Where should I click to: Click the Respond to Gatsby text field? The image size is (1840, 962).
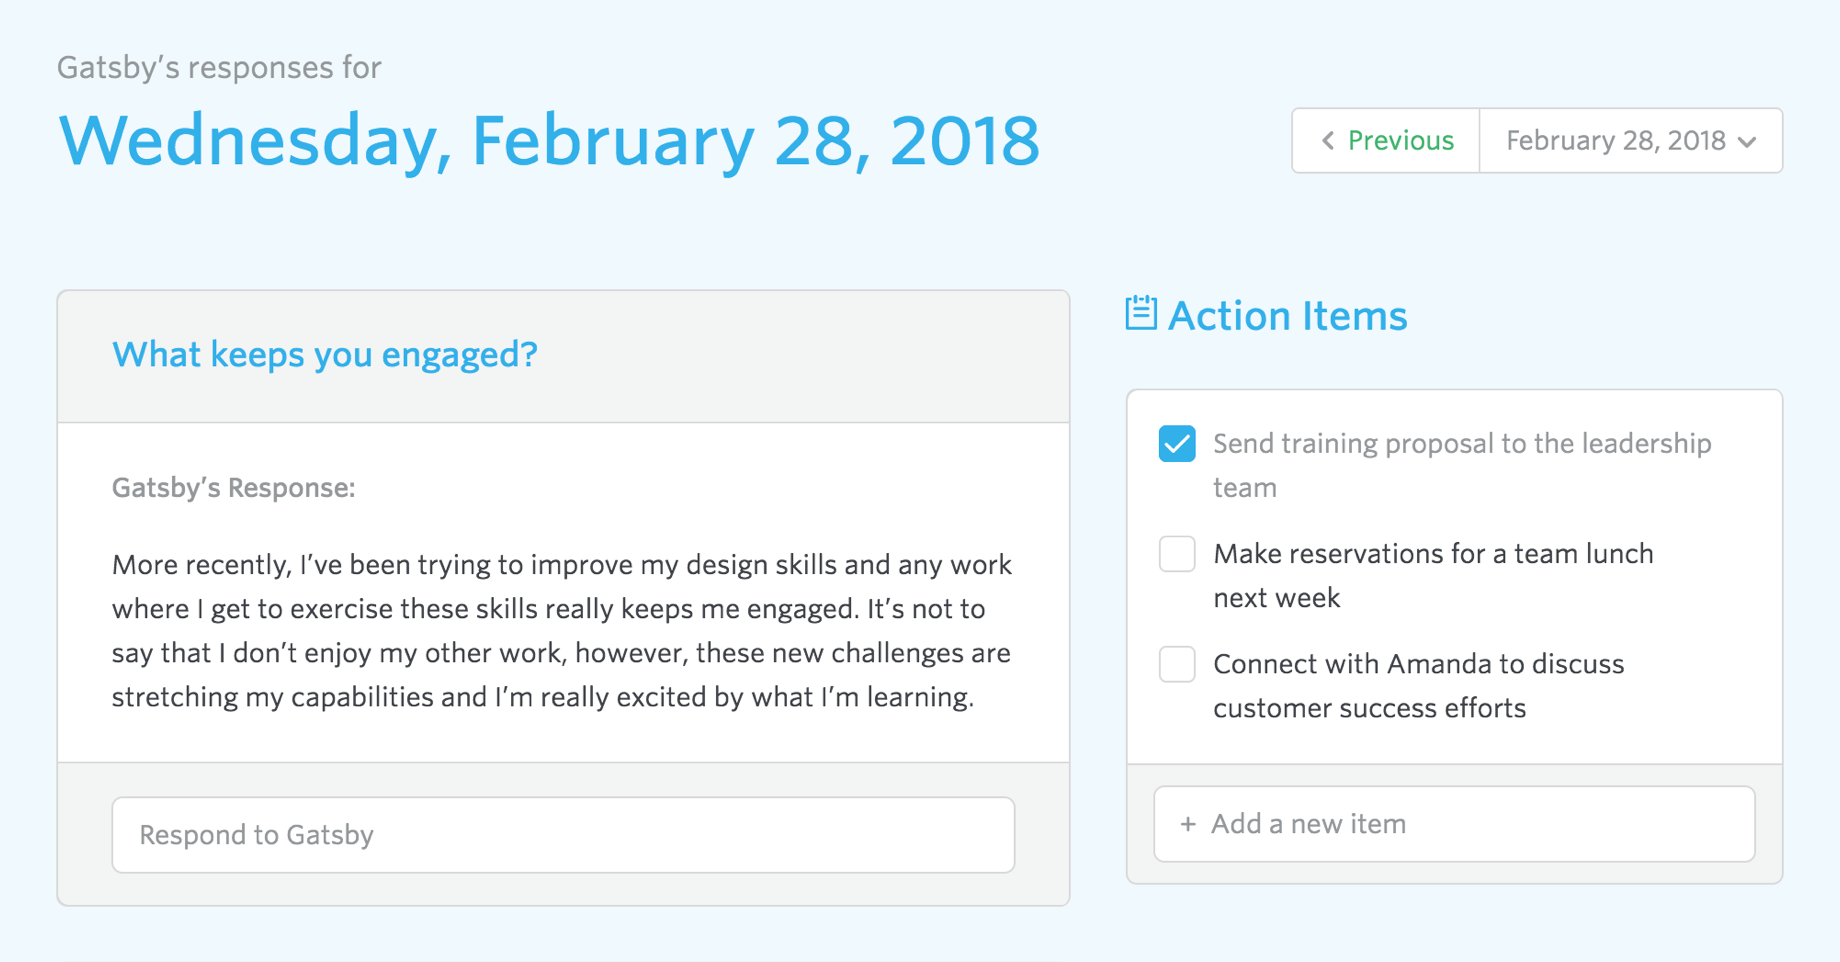tap(562, 834)
